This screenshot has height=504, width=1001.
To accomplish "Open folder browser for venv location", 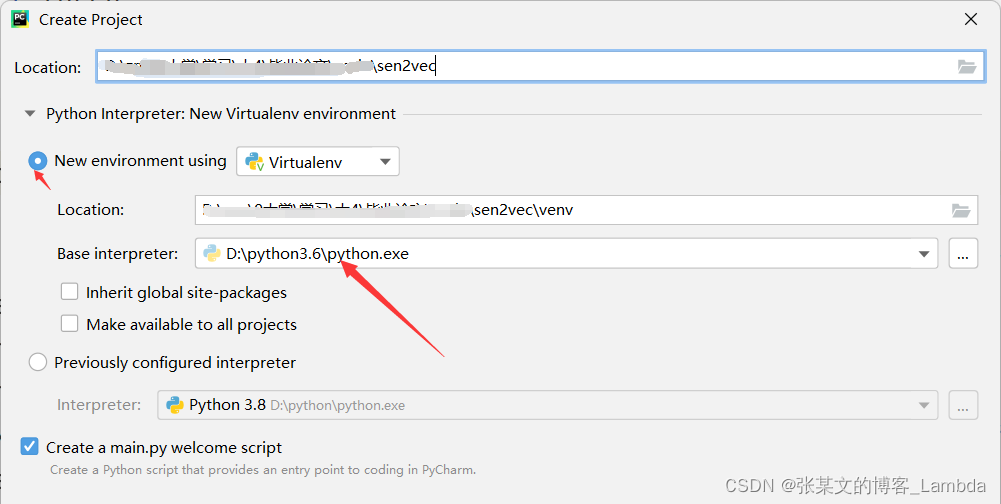I will pyautogui.click(x=961, y=210).
